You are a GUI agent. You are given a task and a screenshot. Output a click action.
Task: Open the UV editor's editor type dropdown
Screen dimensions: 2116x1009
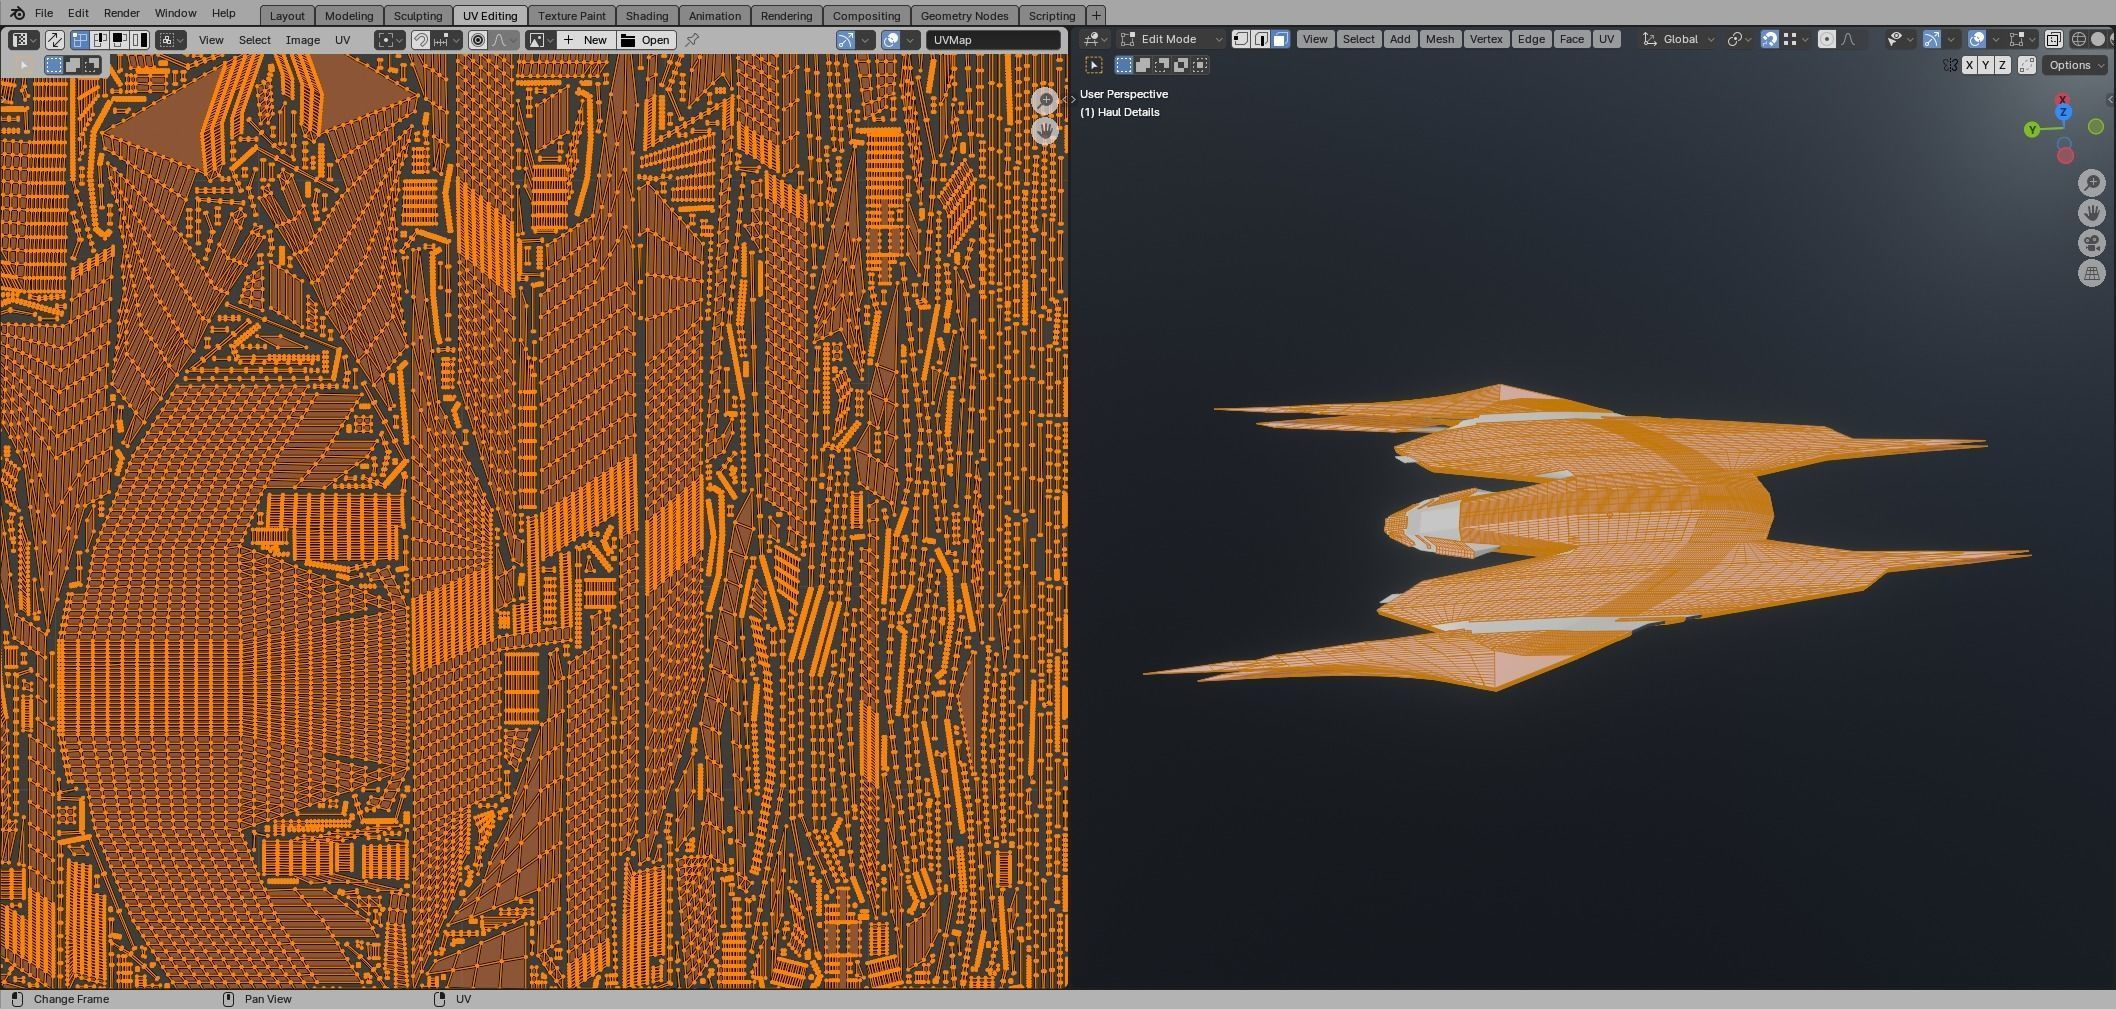click(x=23, y=40)
